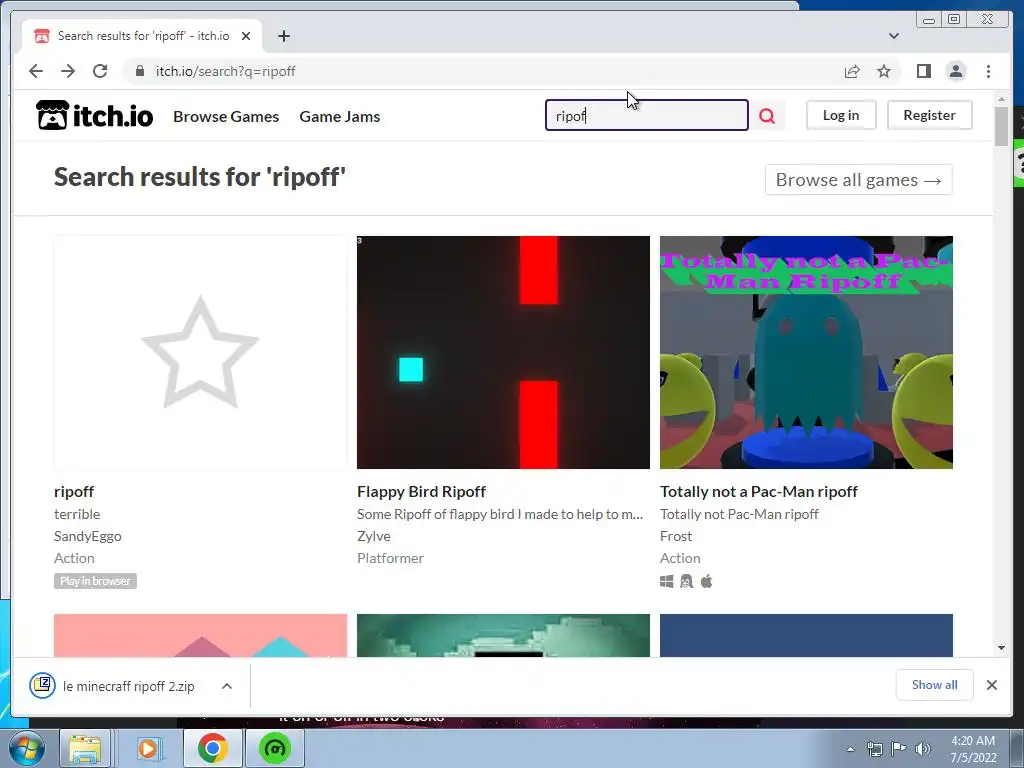This screenshot has width=1024, height=768.
Task: Bookmark this page with the star
Action: point(884,71)
